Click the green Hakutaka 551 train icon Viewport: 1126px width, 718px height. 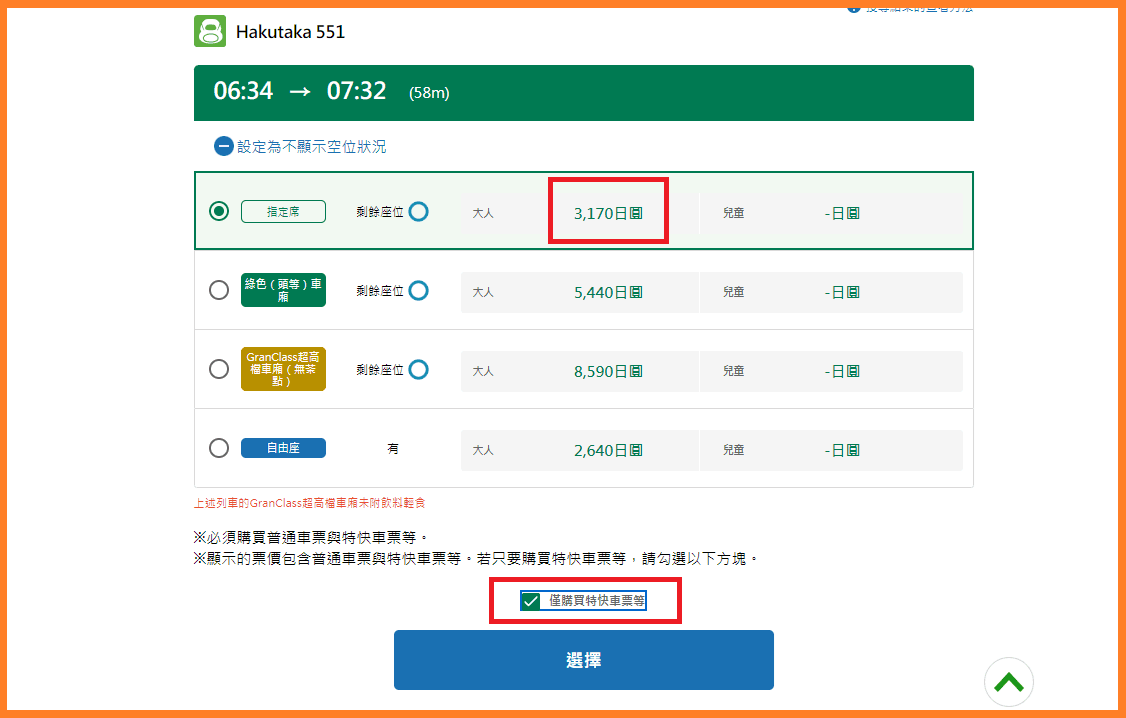click(210, 31)
